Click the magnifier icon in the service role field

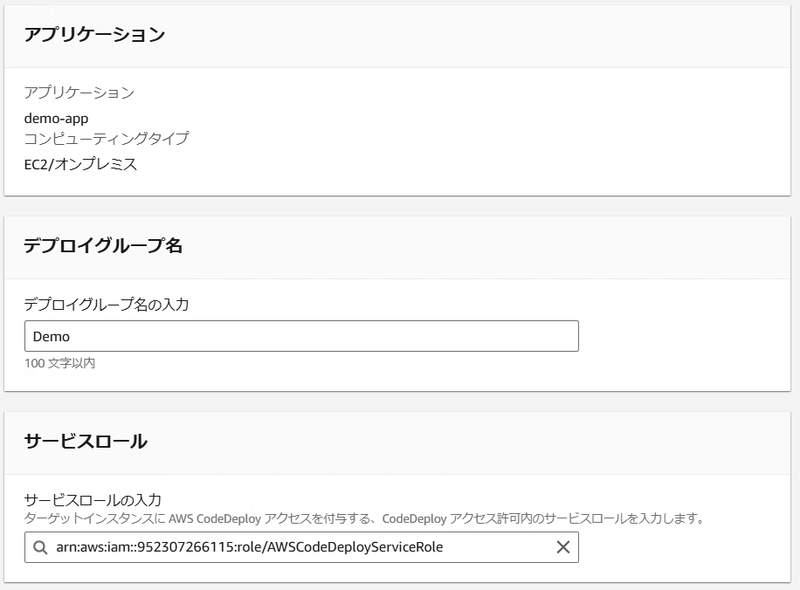[x=40, y=547]
